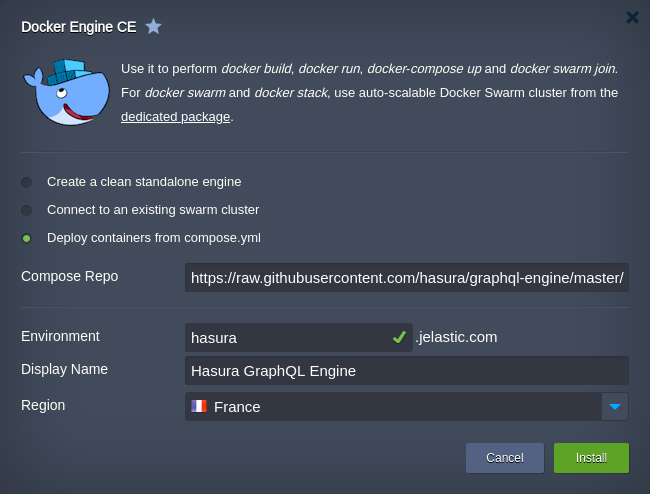Focus the Compose Repo URL field
The image size is (650, 494).
click(407, 278)
